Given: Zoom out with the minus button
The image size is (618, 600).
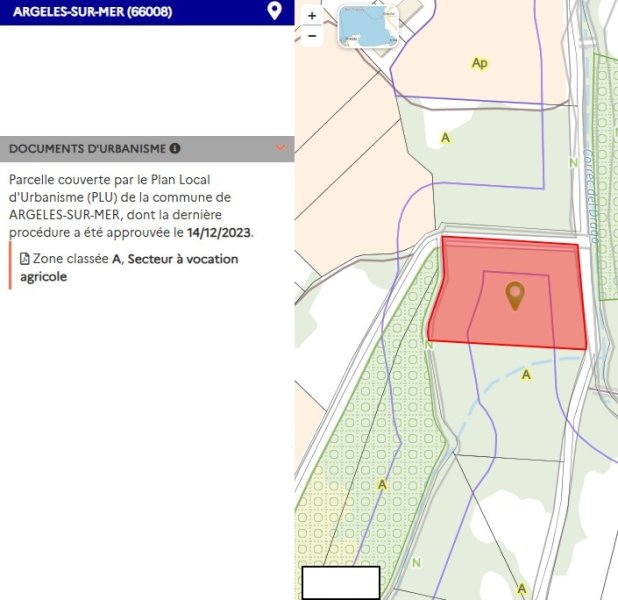Looking at the screenshot, I should (x=312, y=36).
